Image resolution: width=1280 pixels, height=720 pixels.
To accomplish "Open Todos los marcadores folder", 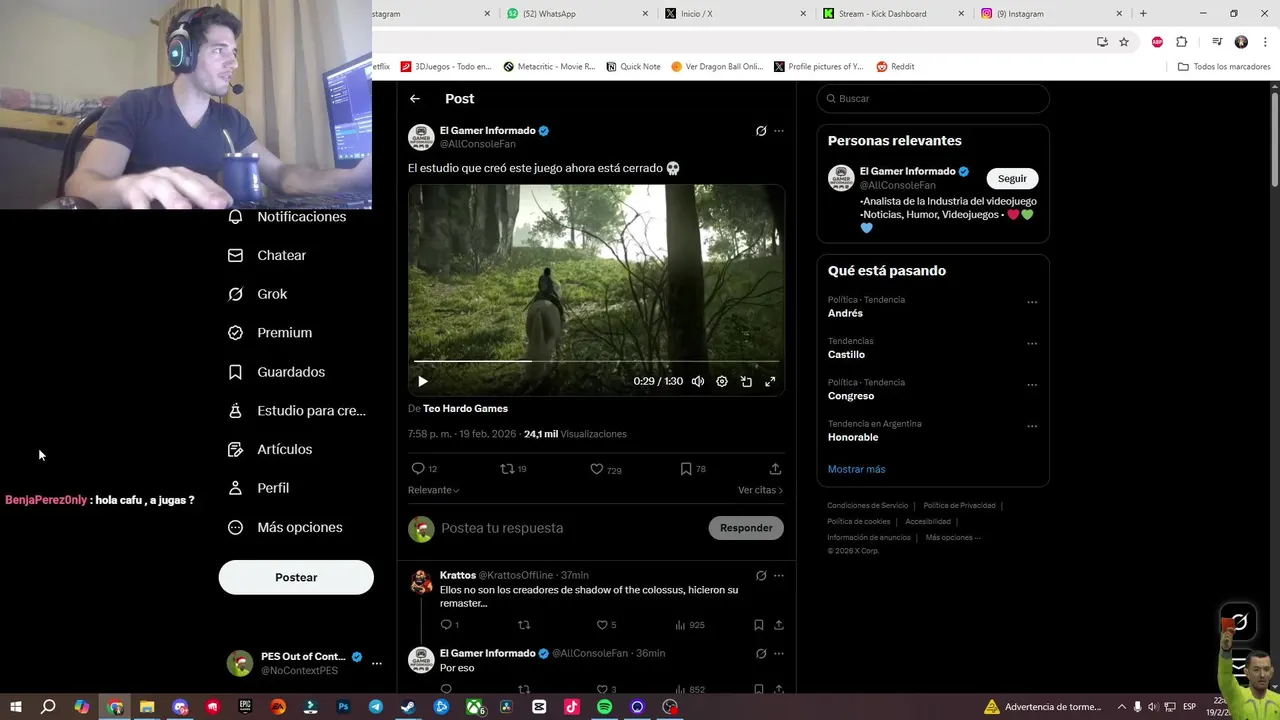I will 1224,67.
